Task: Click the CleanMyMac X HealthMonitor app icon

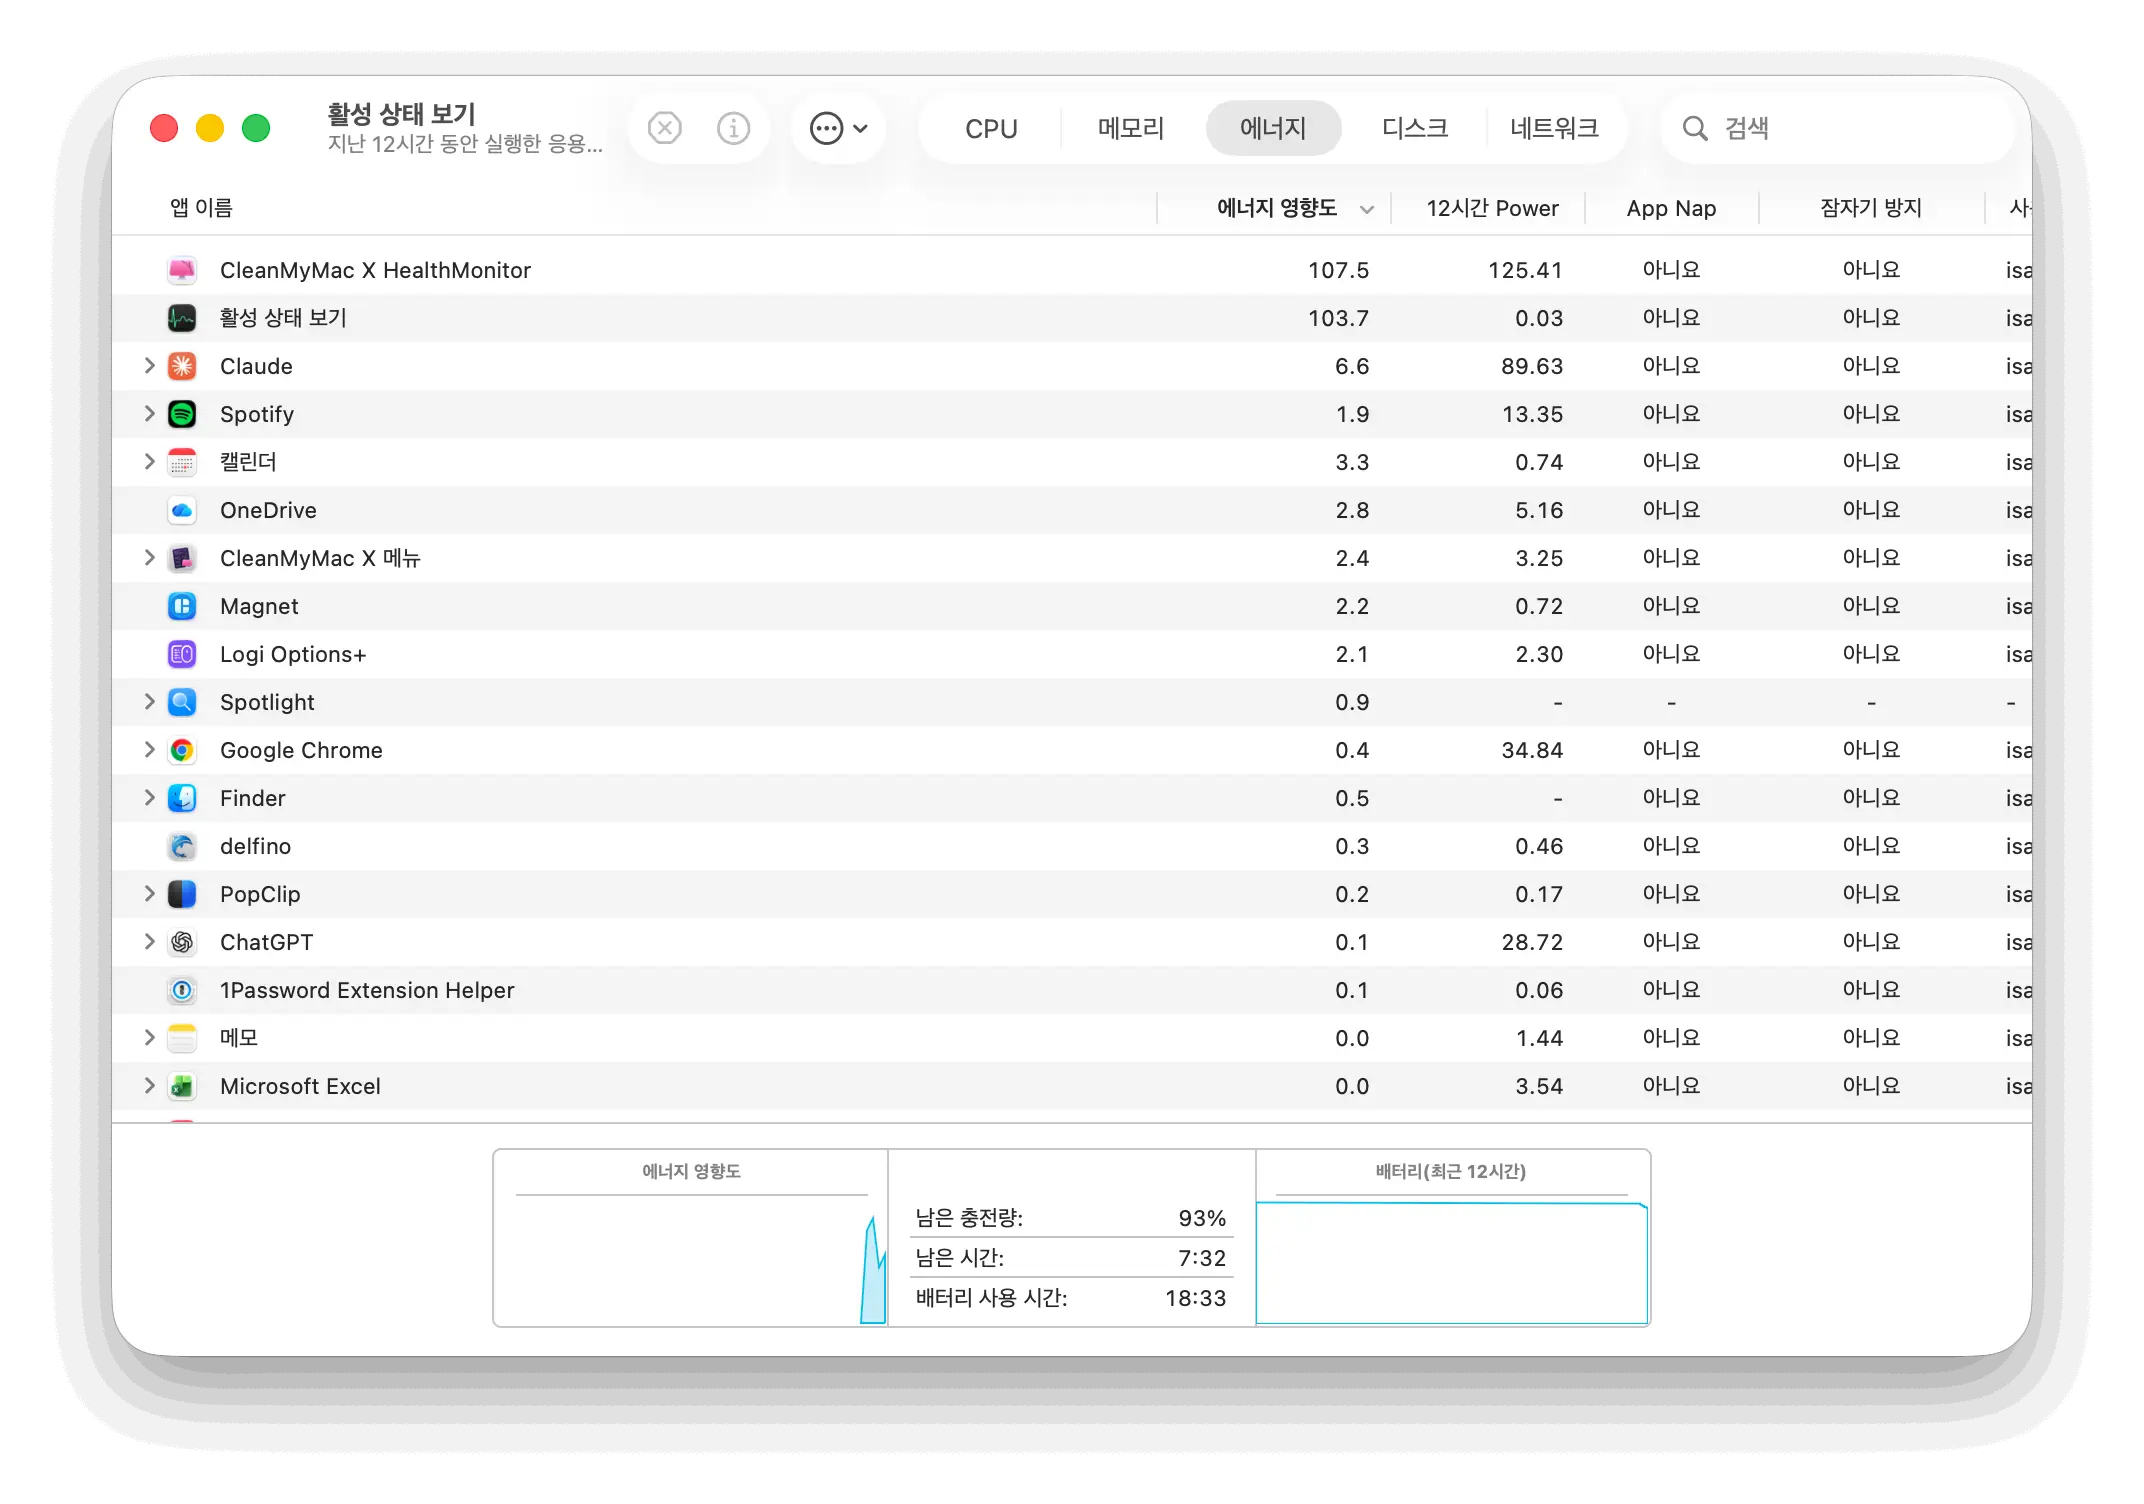Action: [x=182, y=270]
